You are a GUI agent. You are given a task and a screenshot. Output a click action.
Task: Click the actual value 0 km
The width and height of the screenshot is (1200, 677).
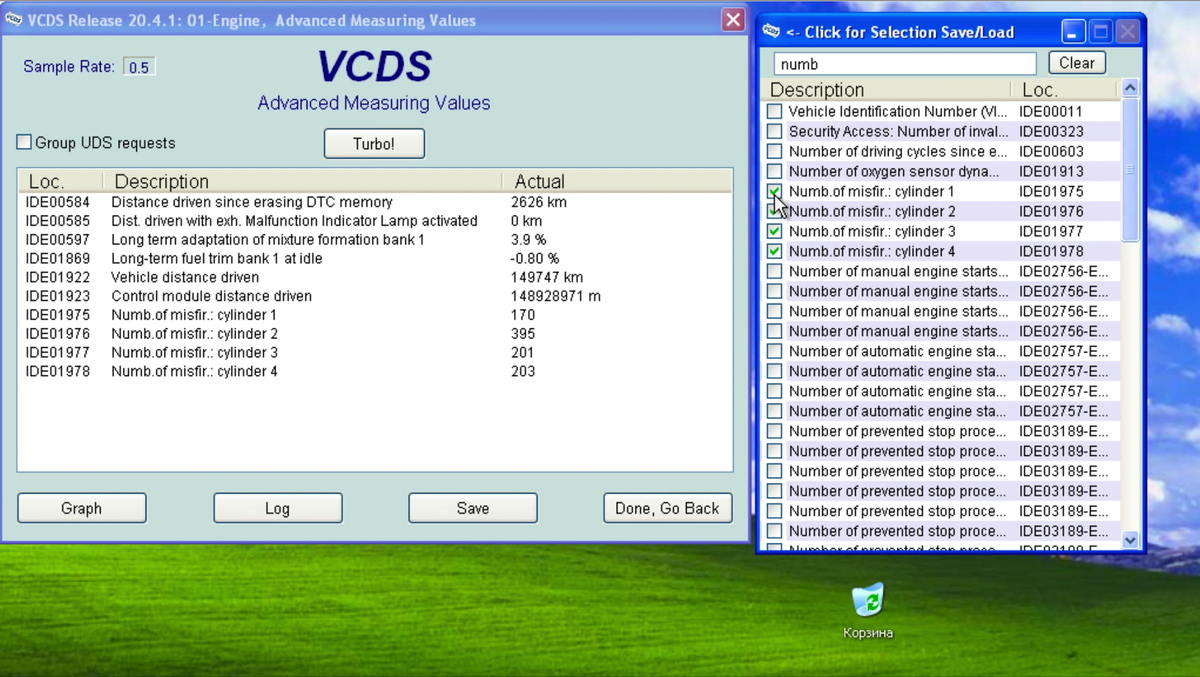pyautogui.click(x=526, y=221)
